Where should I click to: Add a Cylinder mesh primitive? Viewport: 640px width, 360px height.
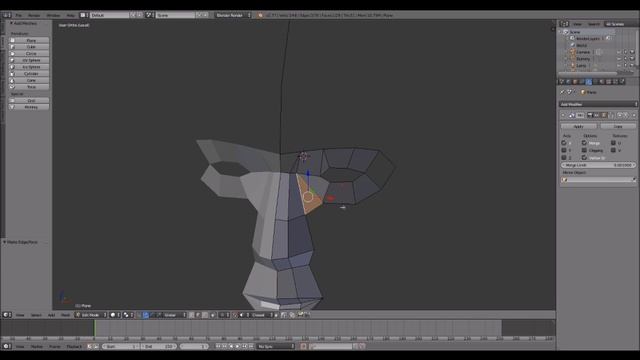29,73
